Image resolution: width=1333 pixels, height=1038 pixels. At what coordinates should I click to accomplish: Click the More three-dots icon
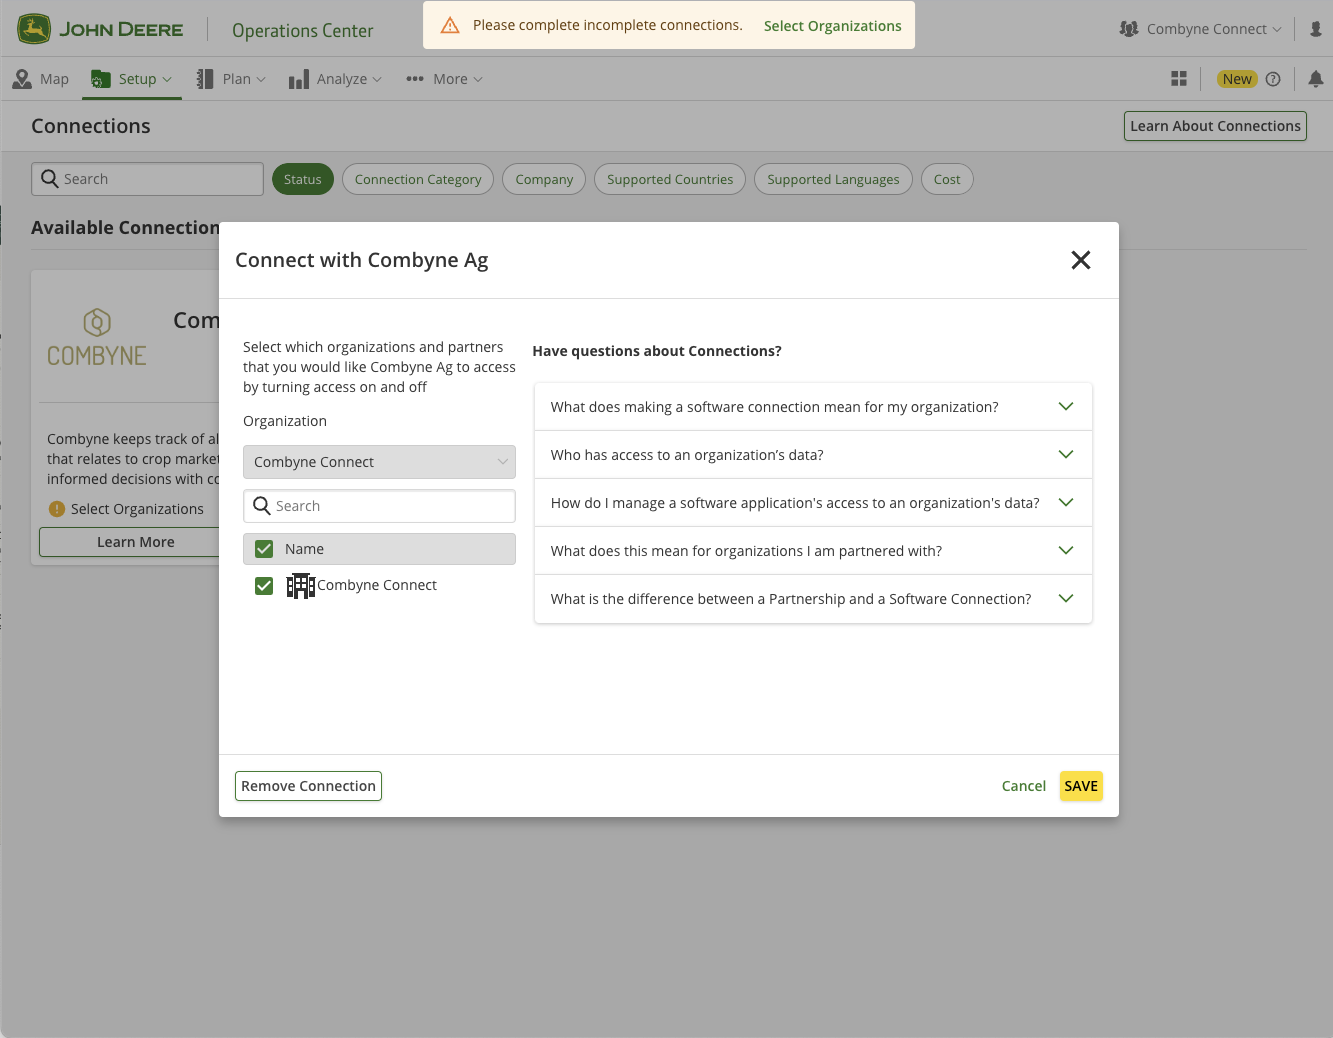(x=415, y=79)
